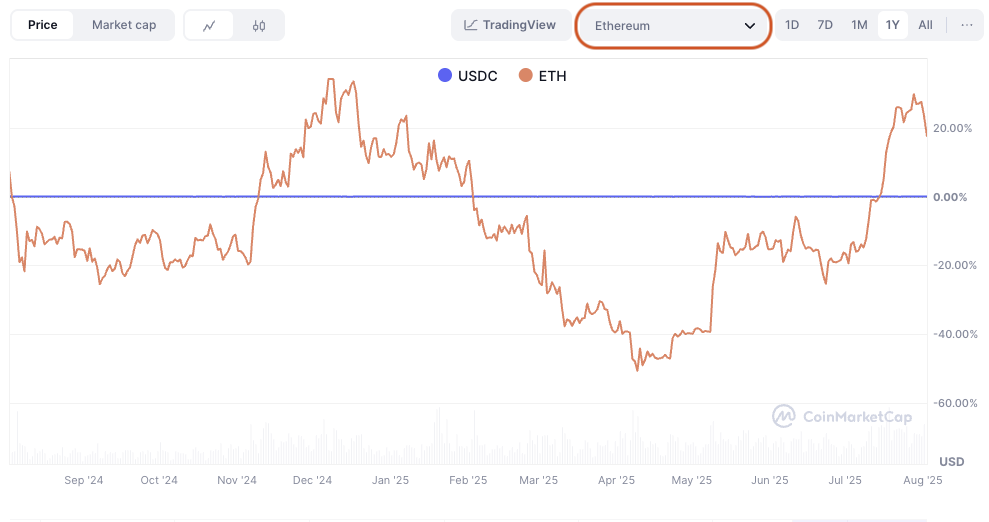Select the Price tab

pos(42,25)
